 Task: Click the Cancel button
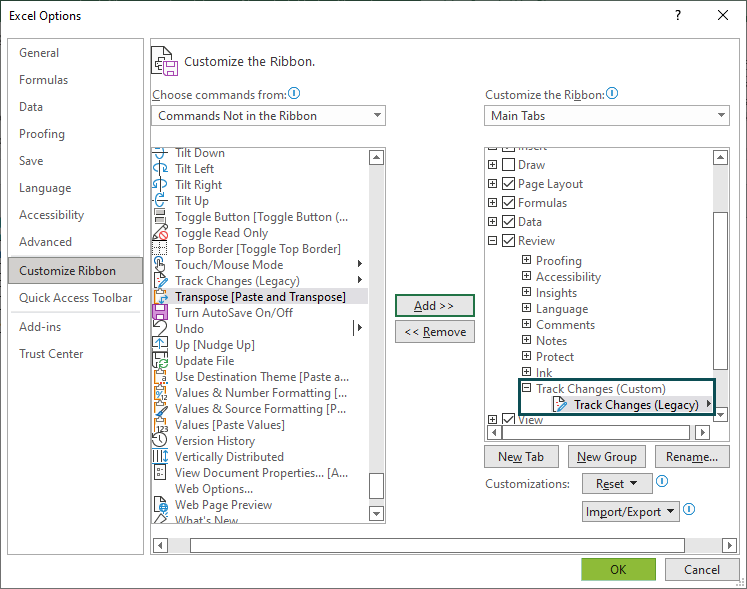702,569
